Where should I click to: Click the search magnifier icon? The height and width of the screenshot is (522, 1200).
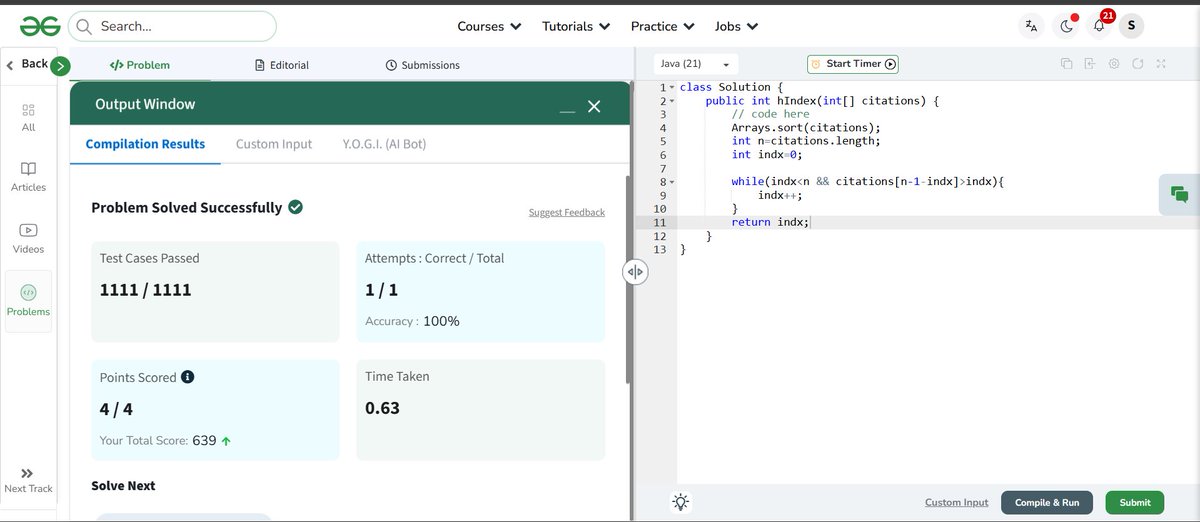pos(84,26)
